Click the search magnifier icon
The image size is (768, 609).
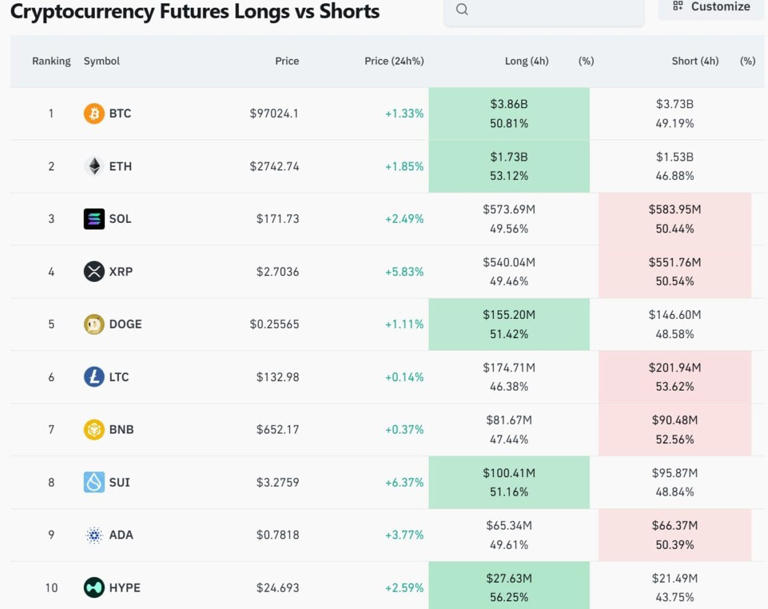click(462, 9)
